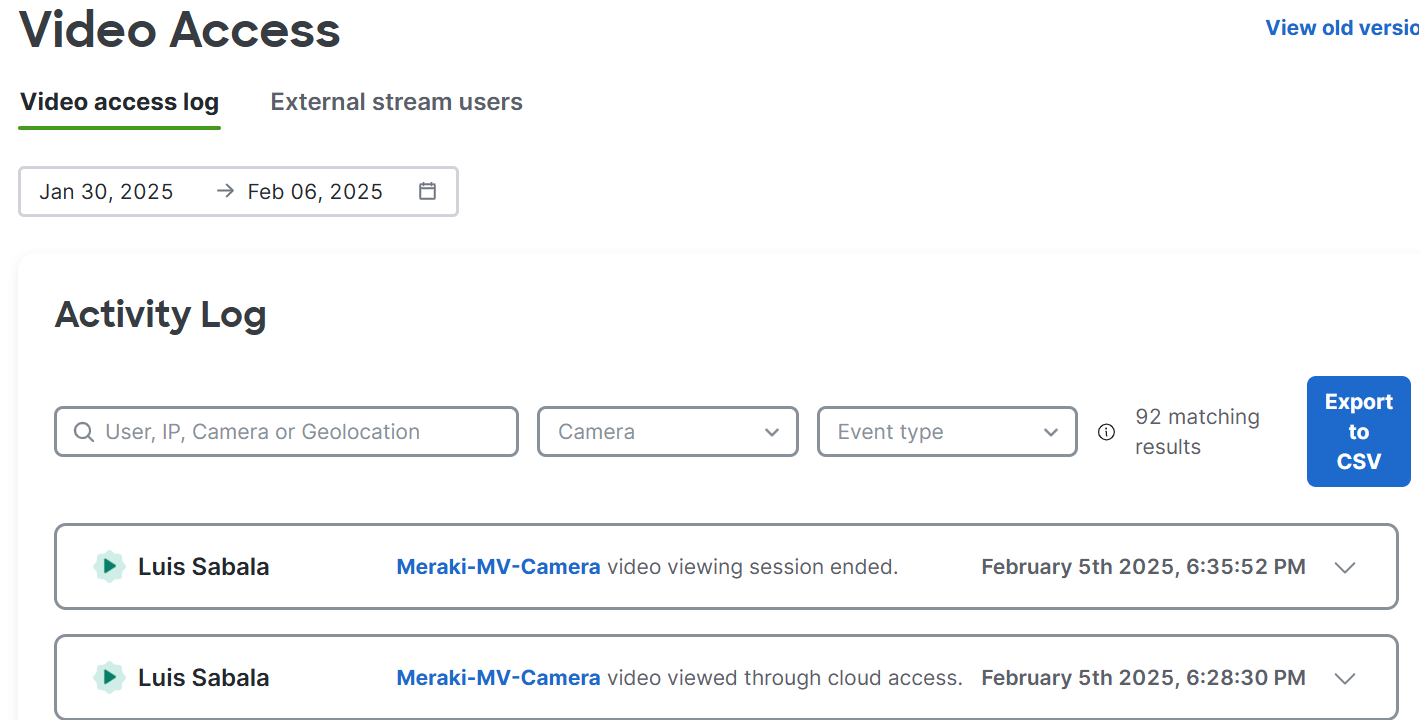Focus the User, IP, Camera search field
1419x720 pixels.
point(286,432)
